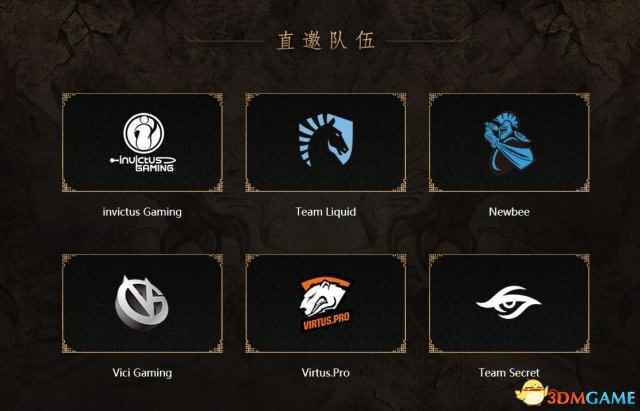This screenshot has height=411, width=640.
Task: Open the invictus Gaming text label
Action: pyautogui.click(x=142, y=212)
